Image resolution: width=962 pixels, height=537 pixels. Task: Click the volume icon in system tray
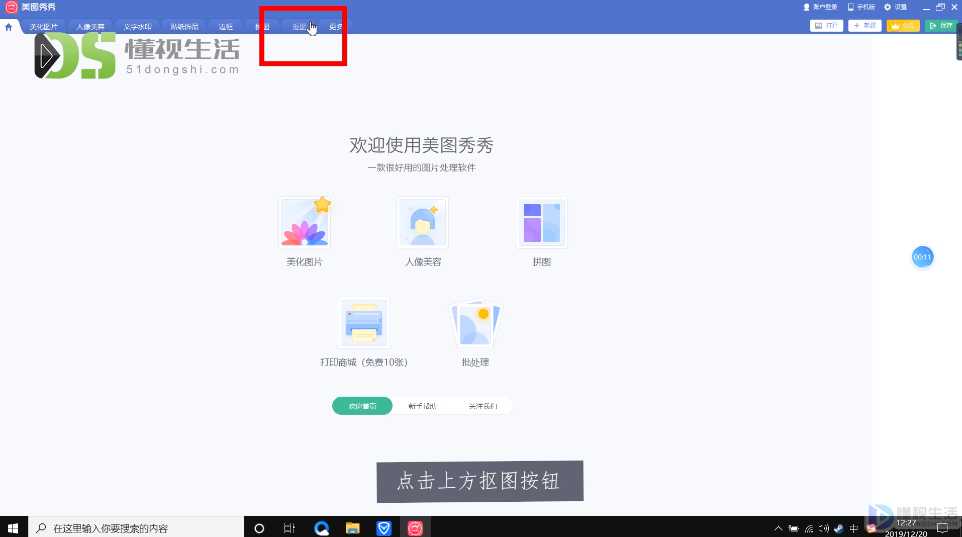[x=824, y=528]
